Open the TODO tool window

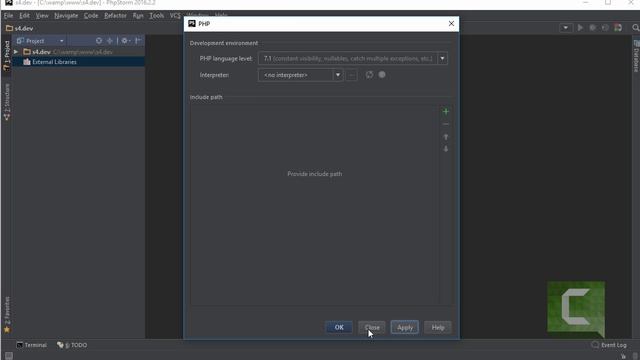click(x=72, y=345)
